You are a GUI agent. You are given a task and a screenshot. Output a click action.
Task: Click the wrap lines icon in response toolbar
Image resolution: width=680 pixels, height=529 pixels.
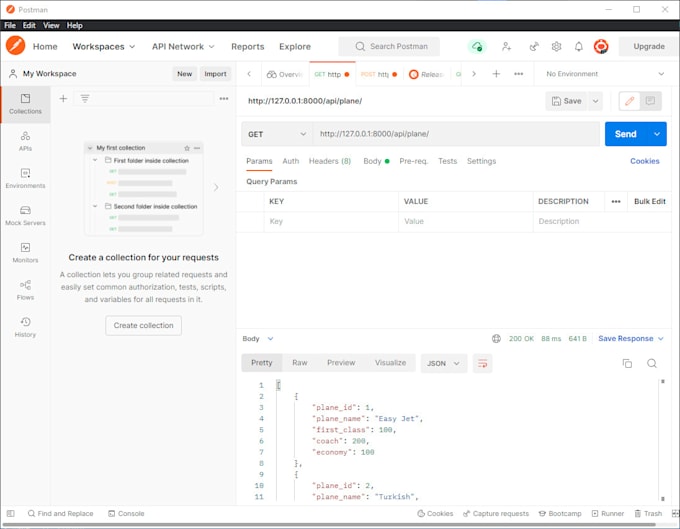[x=482, y=363]
